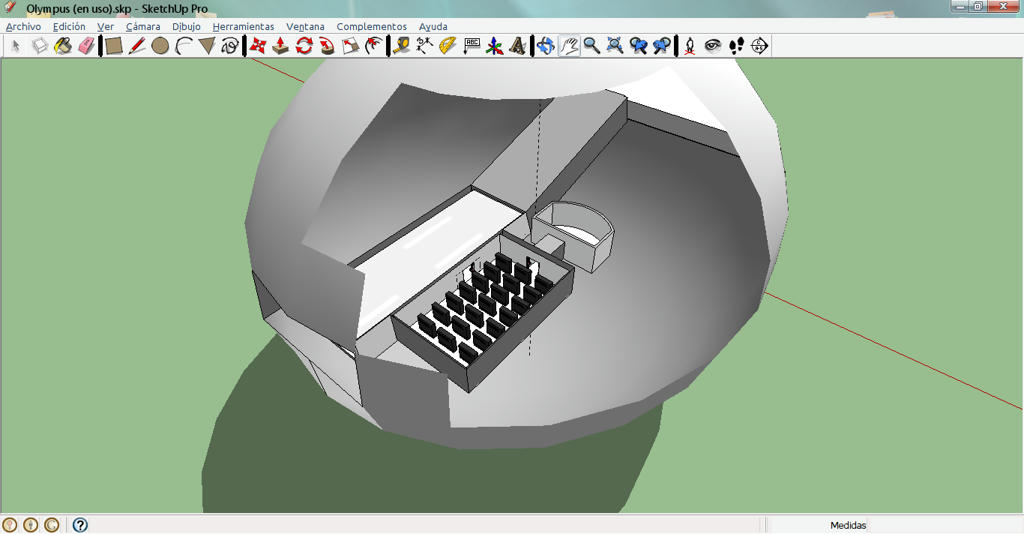The width and height of the screenshot is (1024, 534).
Task: Click the third round status bar icon
Action: point(52,525)
